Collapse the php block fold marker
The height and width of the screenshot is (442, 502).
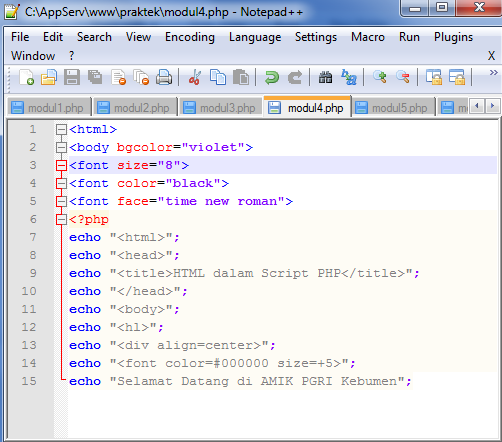tap(61, 219)
